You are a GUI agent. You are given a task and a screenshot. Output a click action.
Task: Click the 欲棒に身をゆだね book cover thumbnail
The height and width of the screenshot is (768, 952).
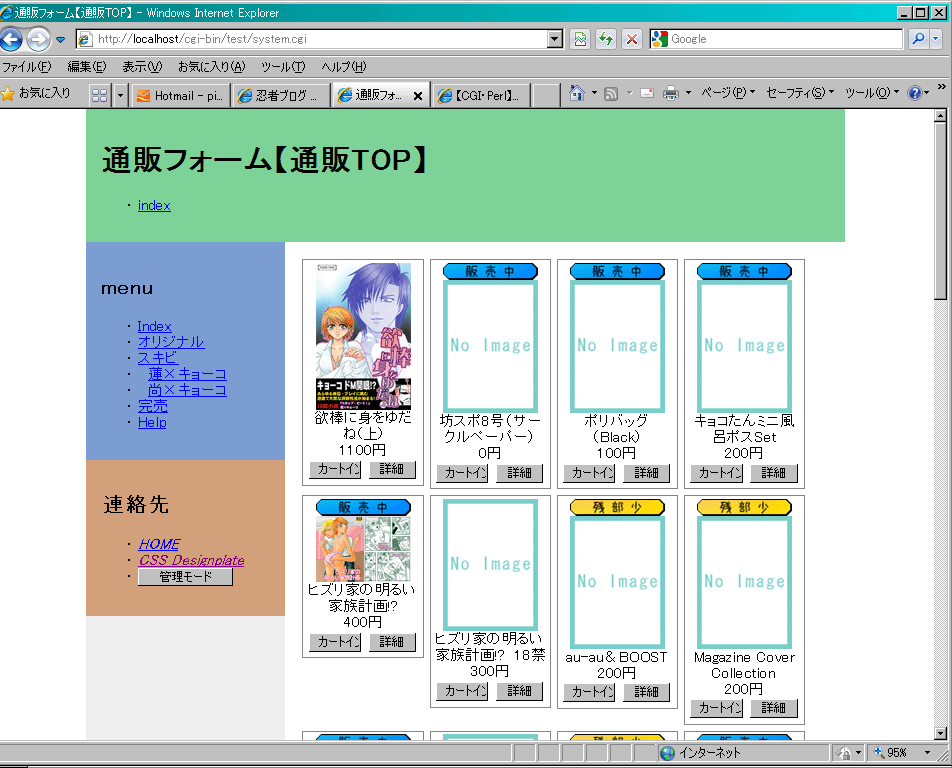coord(363,336)
